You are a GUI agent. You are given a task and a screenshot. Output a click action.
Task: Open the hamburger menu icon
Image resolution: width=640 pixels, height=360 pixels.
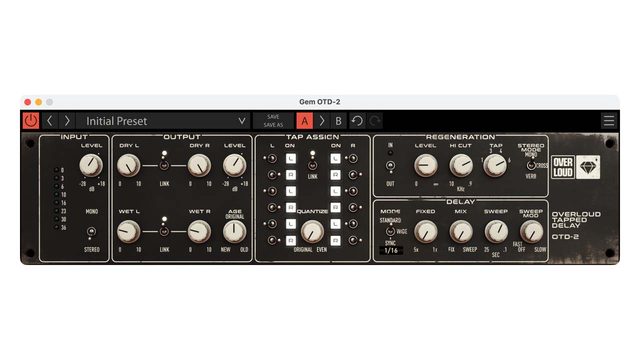(x=609, y=121)
